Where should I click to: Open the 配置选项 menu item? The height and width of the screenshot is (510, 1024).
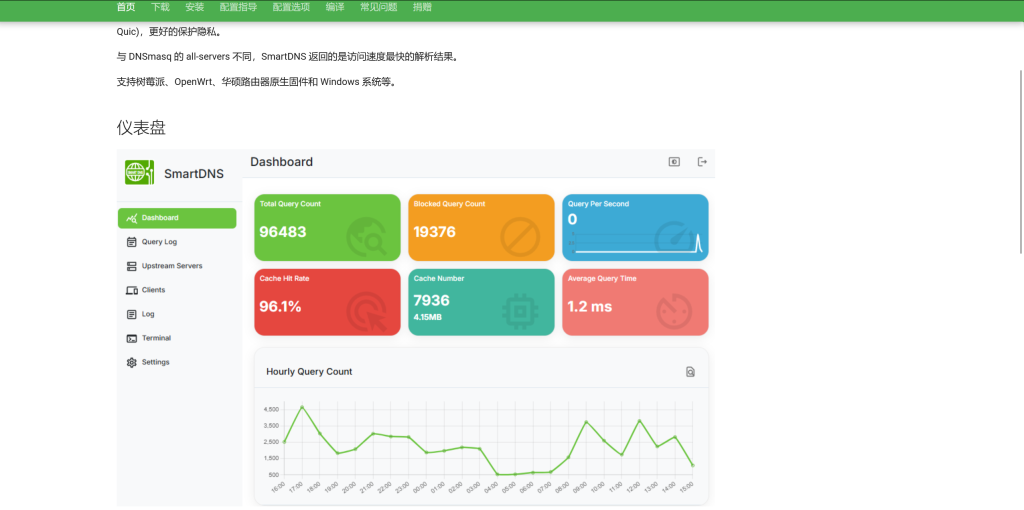click(x=291, y=7)
